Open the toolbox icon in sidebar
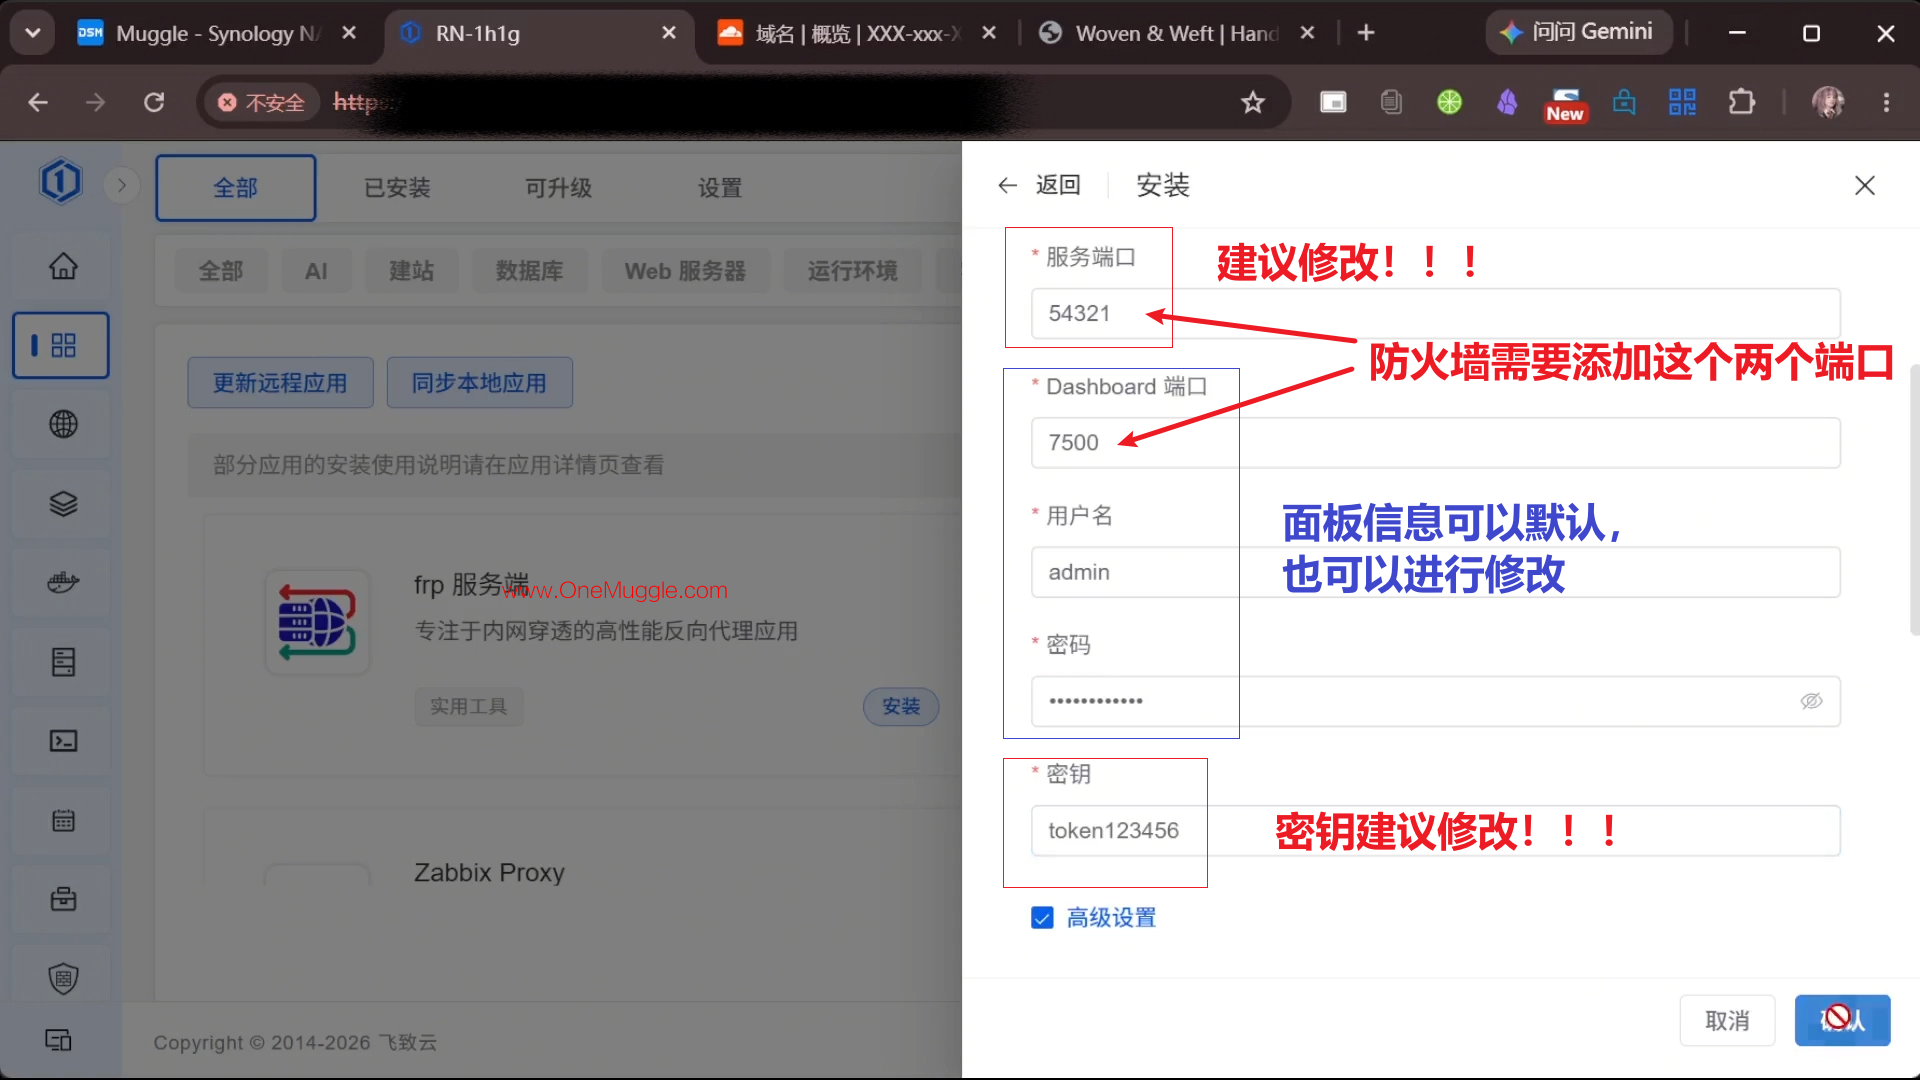The height and width of the screenshot is (1080, 1920). pyautogui.click(x=63, y=899)
